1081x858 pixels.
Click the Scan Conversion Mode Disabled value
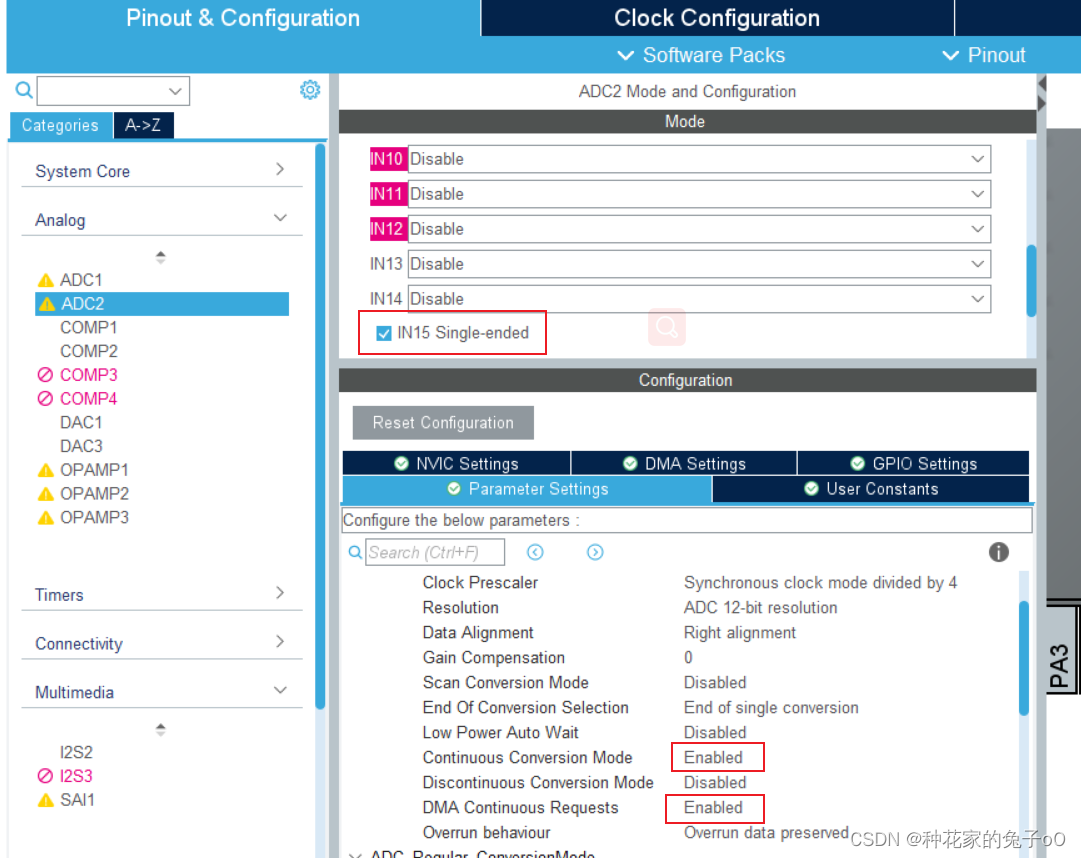point(715,683)
